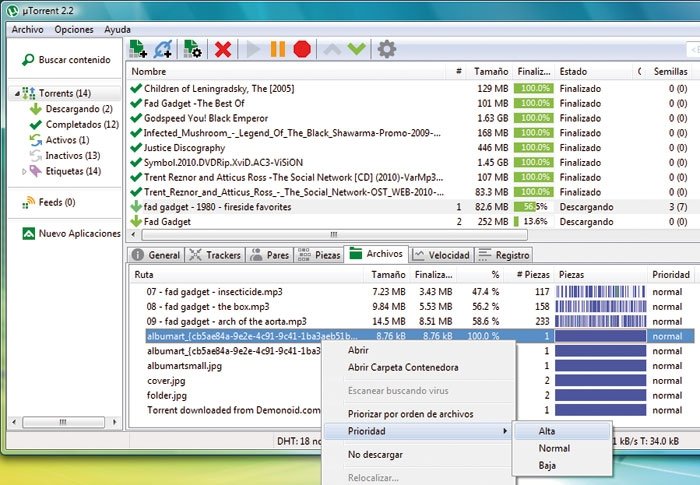Click the Start torrent play icon

tap(253, 49)
